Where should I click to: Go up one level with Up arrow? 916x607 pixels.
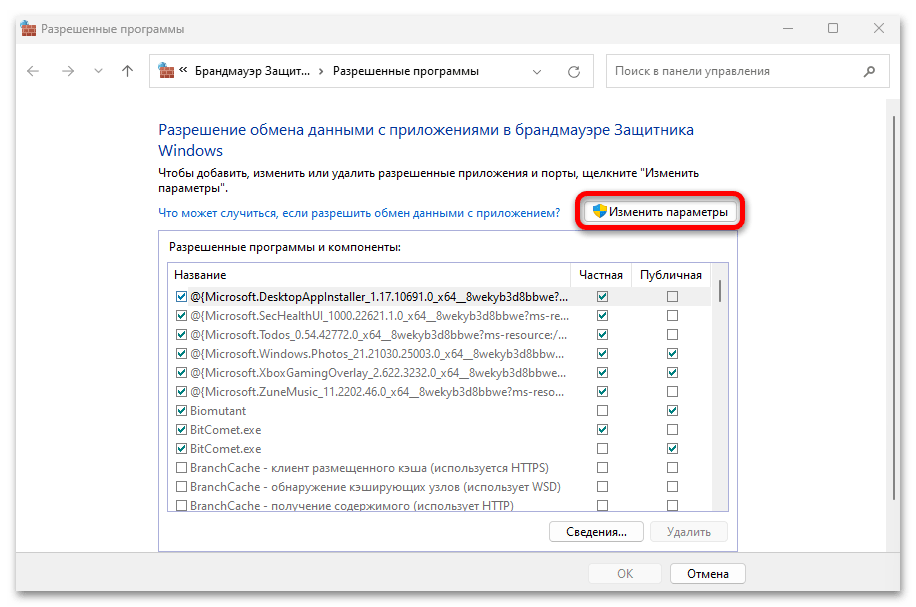(x=127, y=71)
